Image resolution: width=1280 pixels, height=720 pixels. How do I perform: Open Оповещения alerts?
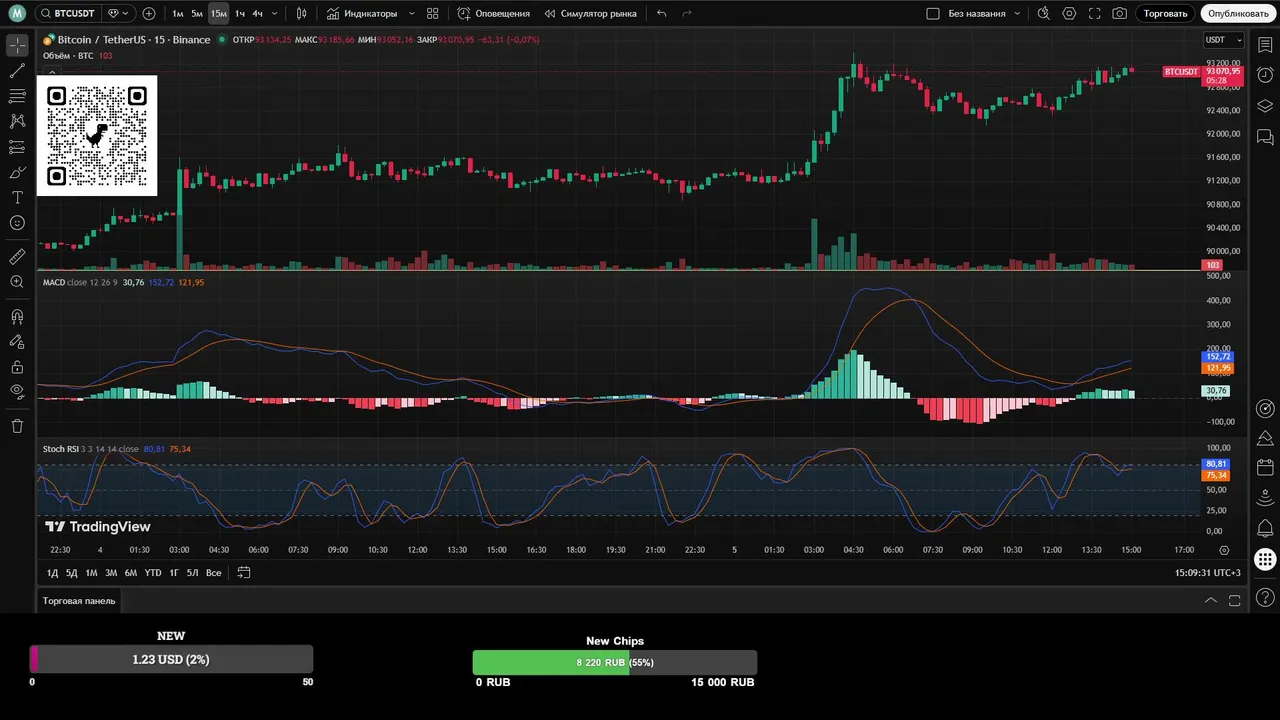click(493, 14)
